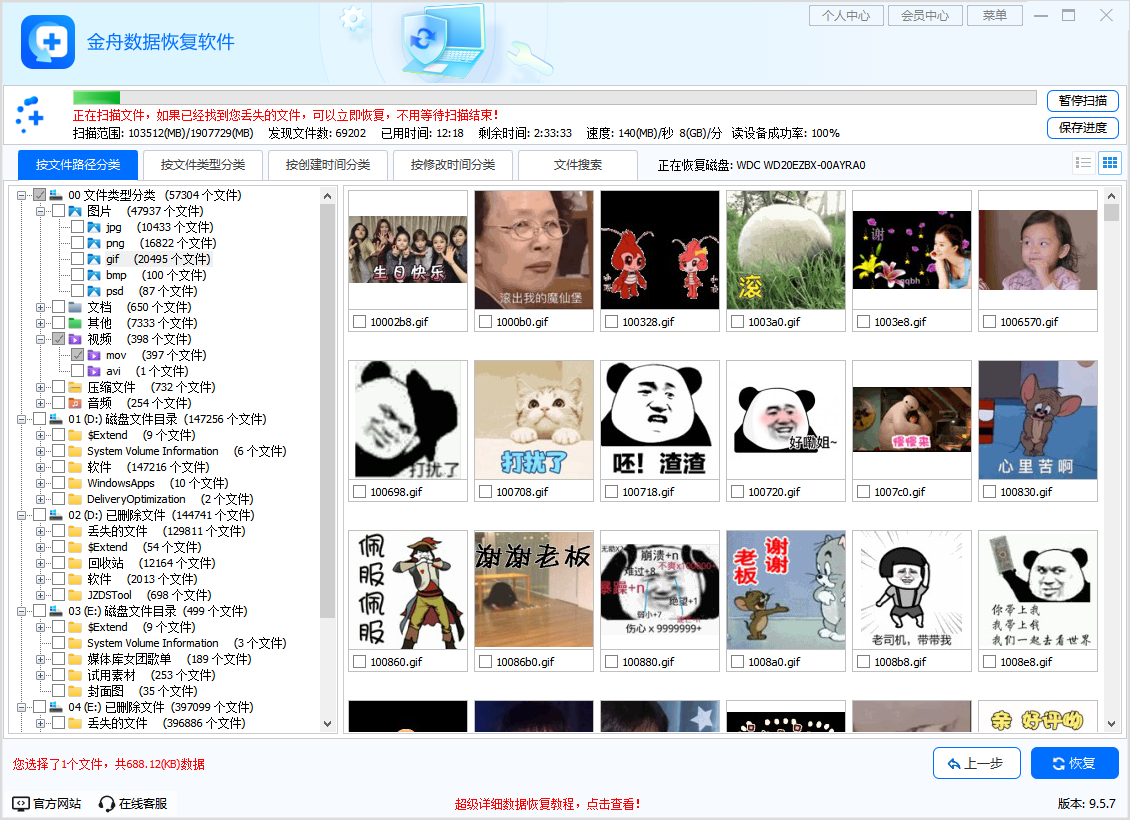Open the 菜单 menu

(995, 15)
